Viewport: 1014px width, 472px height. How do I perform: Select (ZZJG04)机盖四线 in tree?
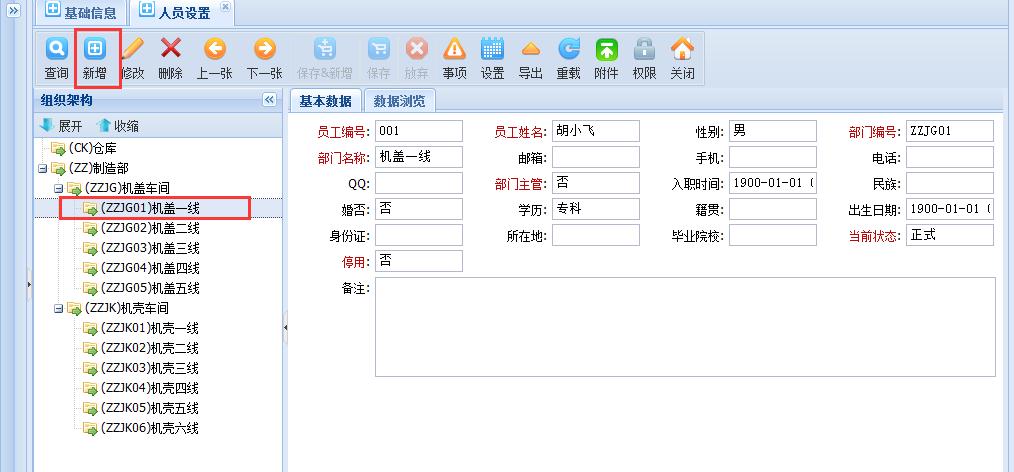pyautogui.click(x=149, y=268)
